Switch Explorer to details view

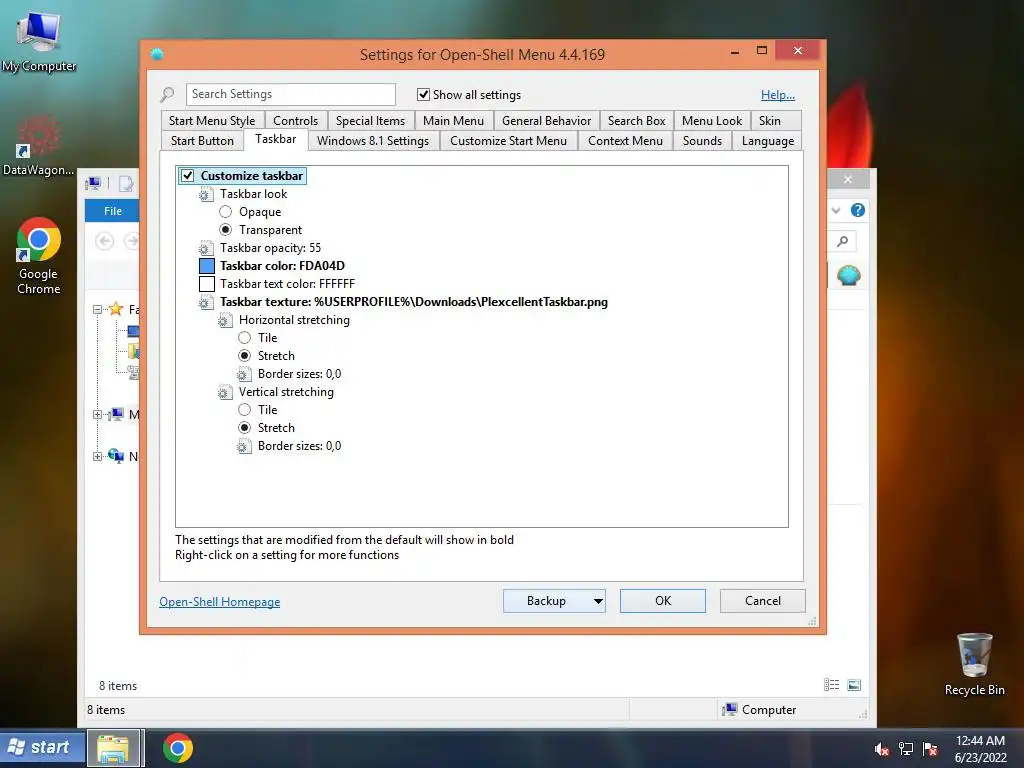pos(831,685)
